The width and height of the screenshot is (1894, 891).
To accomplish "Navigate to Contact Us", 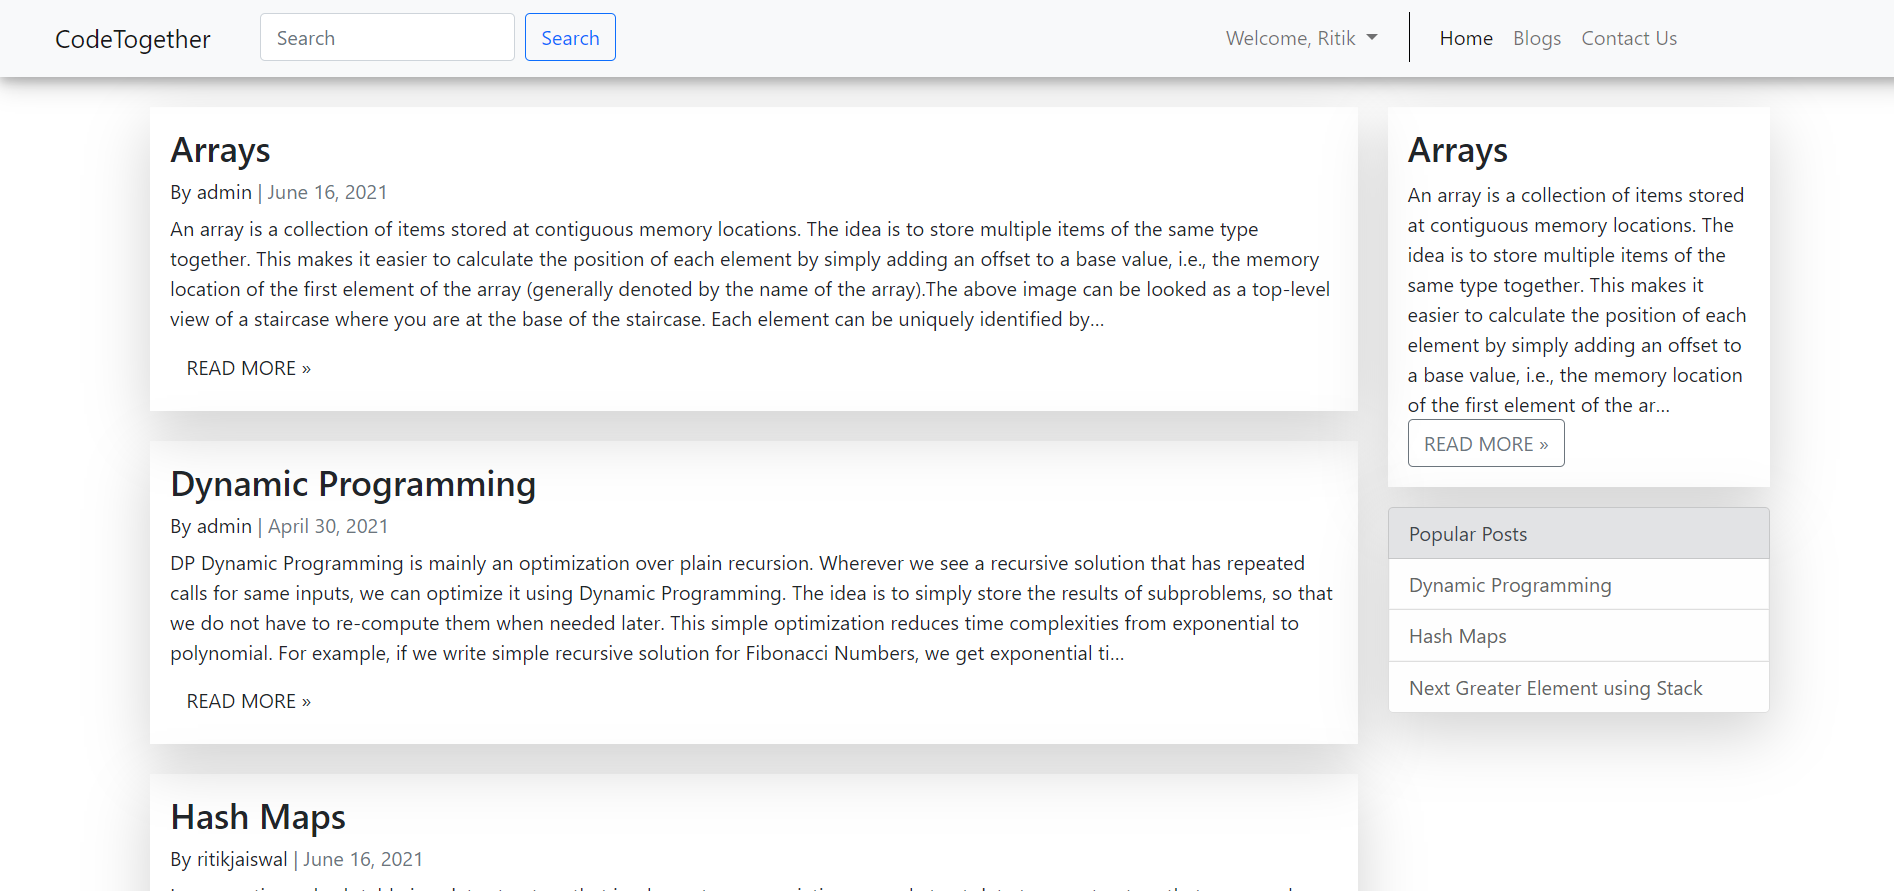I will (x=1628, y=38).
